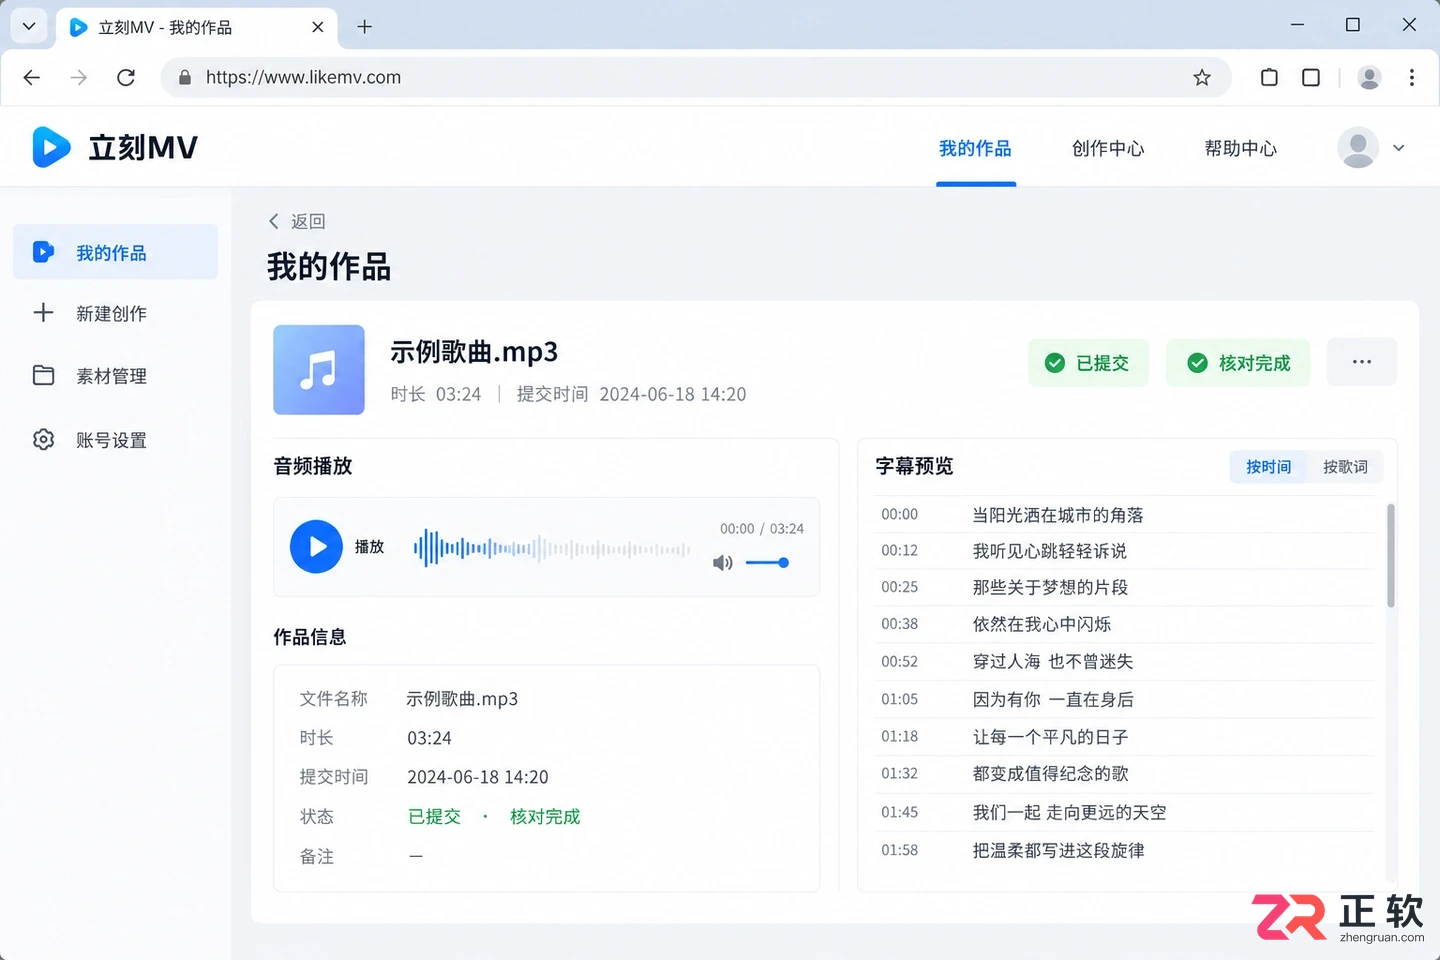1440x960 pixels.
Task: Open the browser three-dot menu
Action: [x=1411, y=77]
